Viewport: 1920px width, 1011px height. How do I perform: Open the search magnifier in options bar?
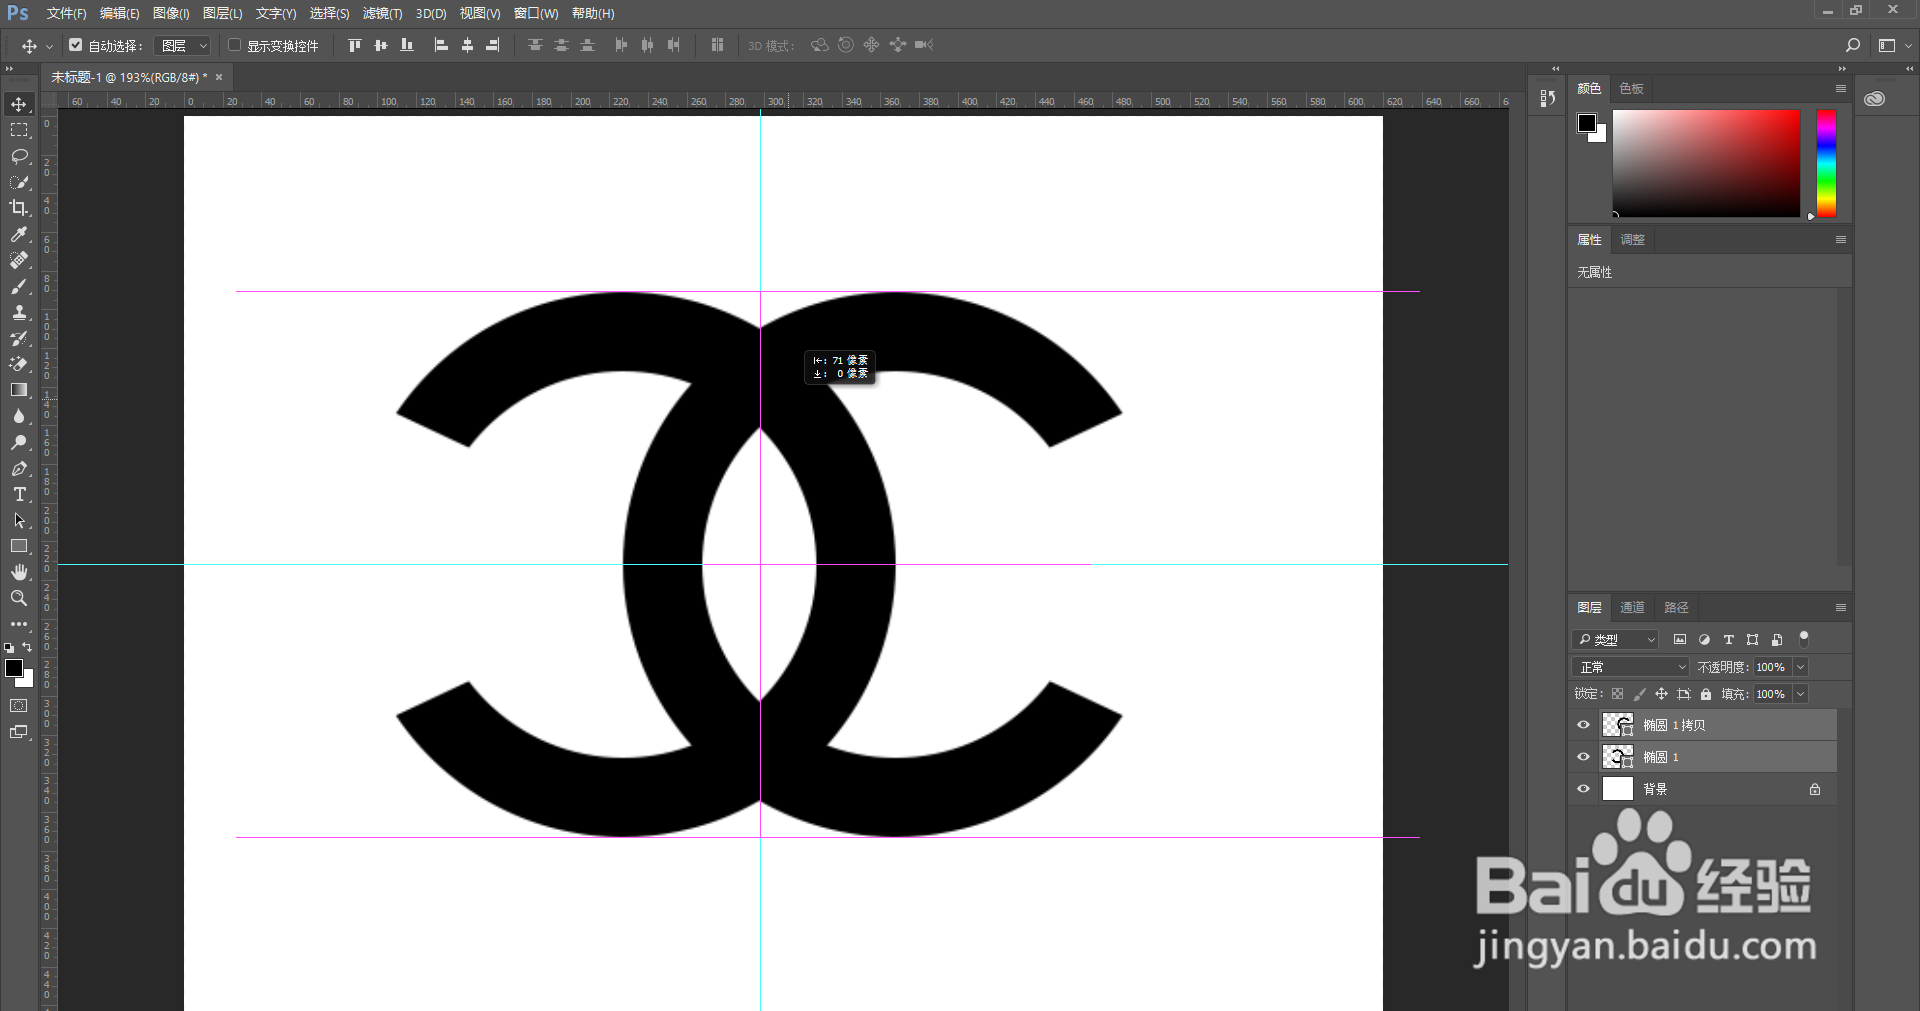pos(1853,45)
